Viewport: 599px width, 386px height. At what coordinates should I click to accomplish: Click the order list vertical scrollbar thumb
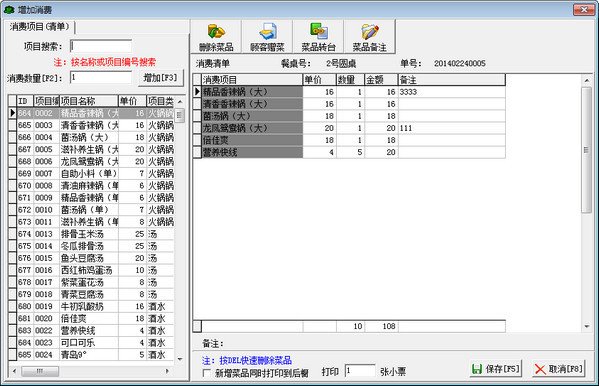(586, 150)
